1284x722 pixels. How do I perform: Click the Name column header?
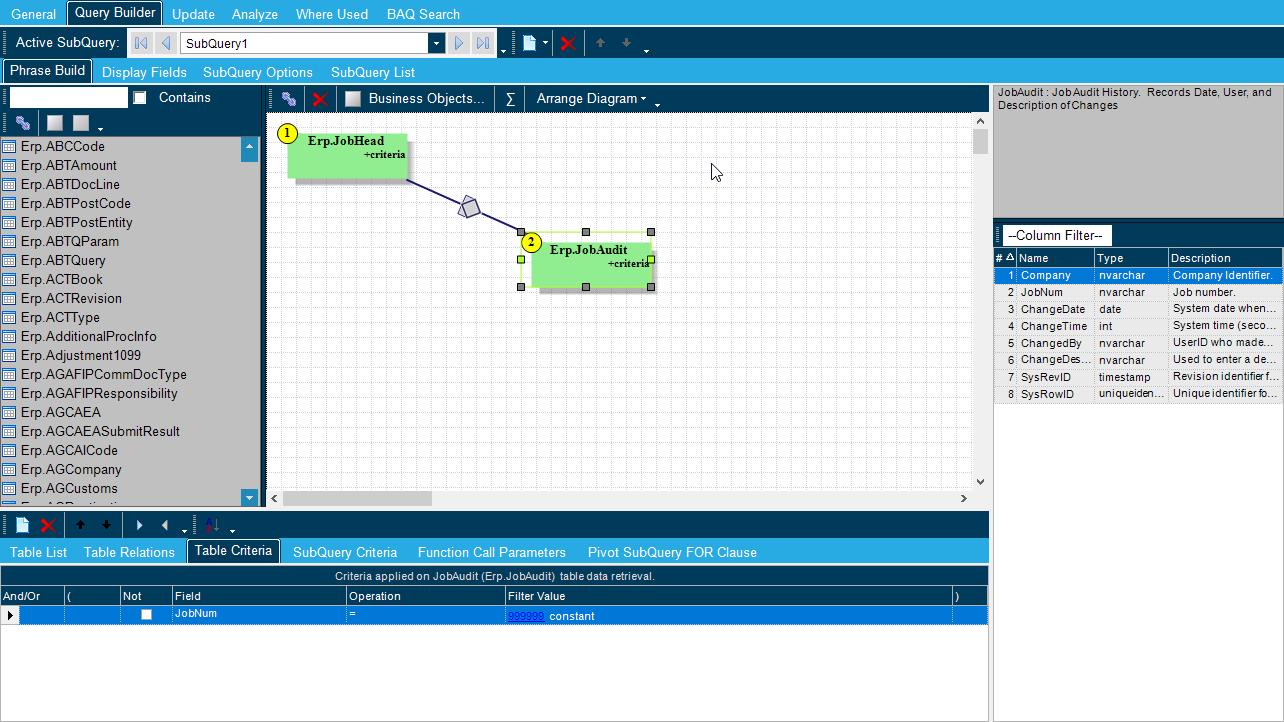[x=1055, y=258]
